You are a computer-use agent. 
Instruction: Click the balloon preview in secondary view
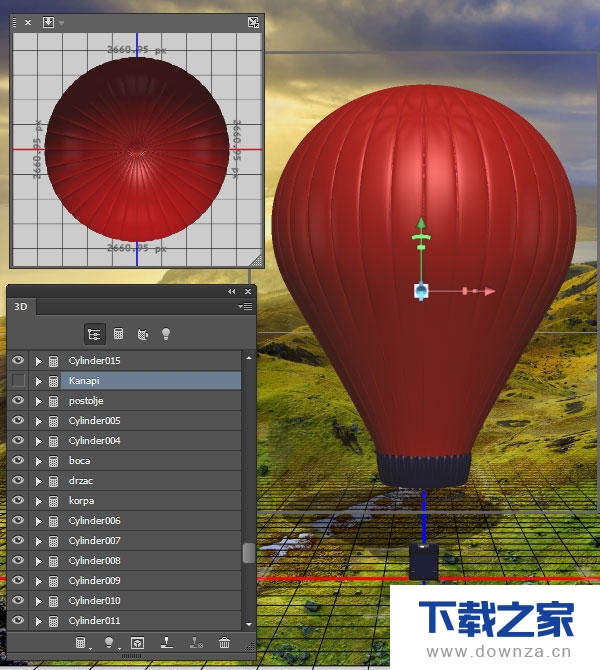click(137, 150)
